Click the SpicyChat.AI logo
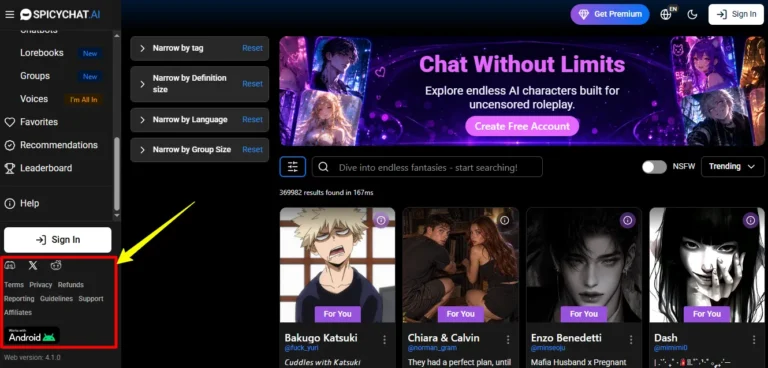 click(x=60, y=15)
